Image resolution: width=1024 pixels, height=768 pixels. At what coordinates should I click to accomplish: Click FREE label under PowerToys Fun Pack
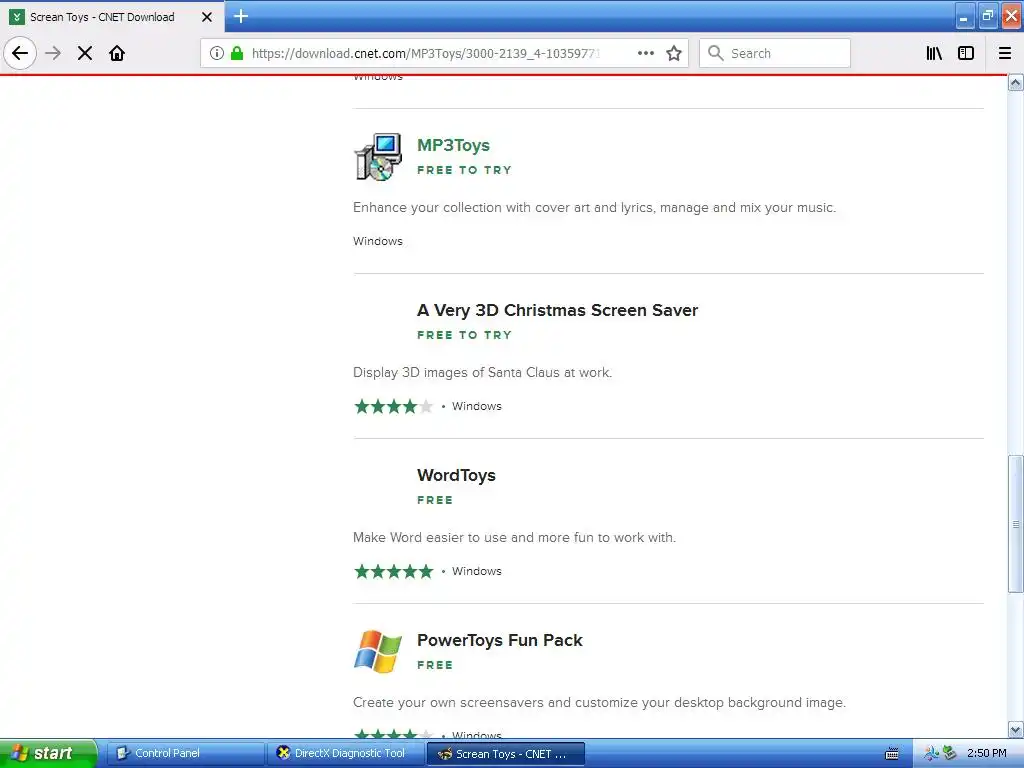point(435,665)
